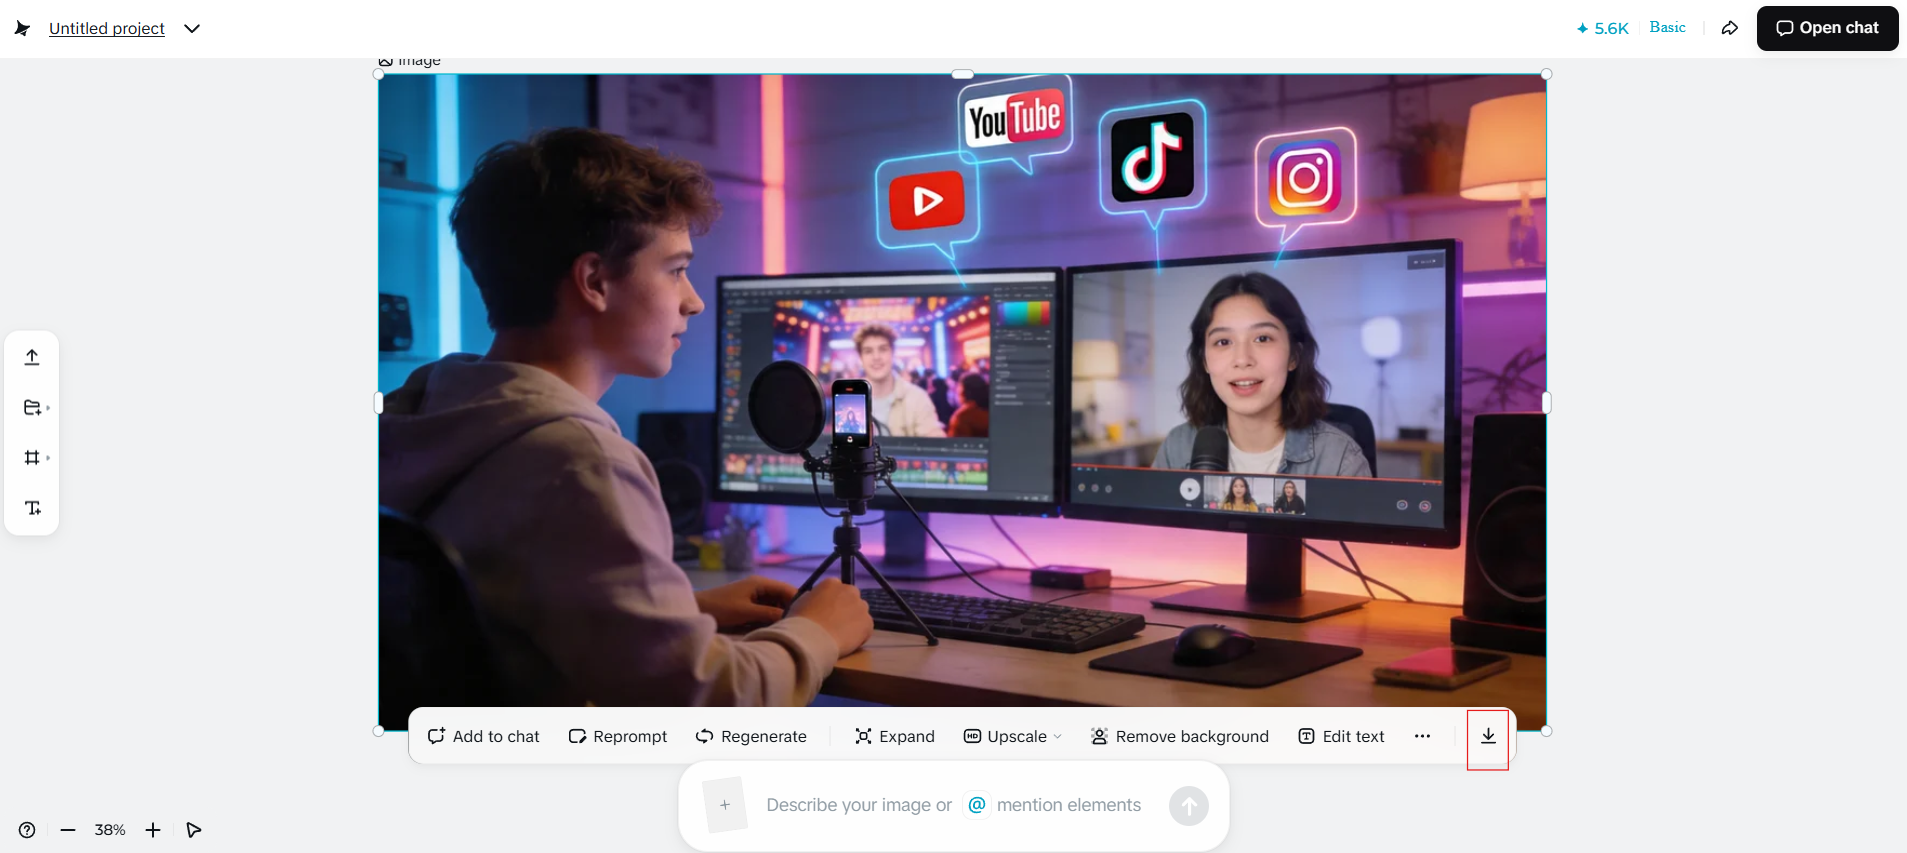This screenshot has width=1907, height=853.
Task: Click Regenerate in image toolbar
Action: pos(751,736)
